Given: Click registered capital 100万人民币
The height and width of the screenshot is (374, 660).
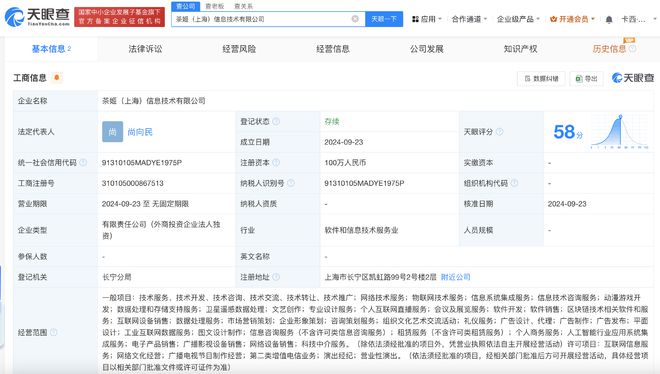Looking at the screenshot, I should 345,162.
